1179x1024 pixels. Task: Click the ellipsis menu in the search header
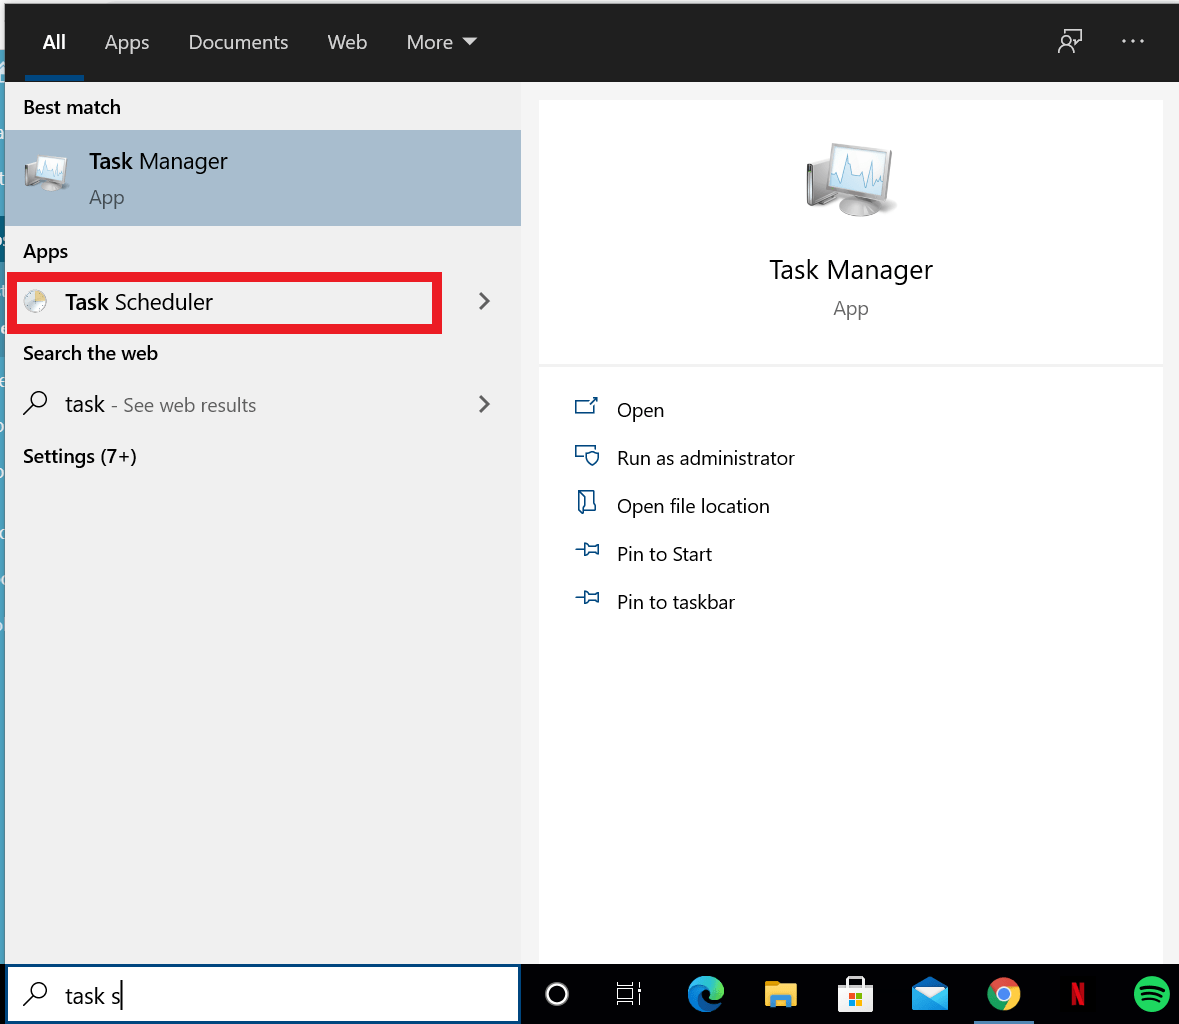tap(1133, 42)
